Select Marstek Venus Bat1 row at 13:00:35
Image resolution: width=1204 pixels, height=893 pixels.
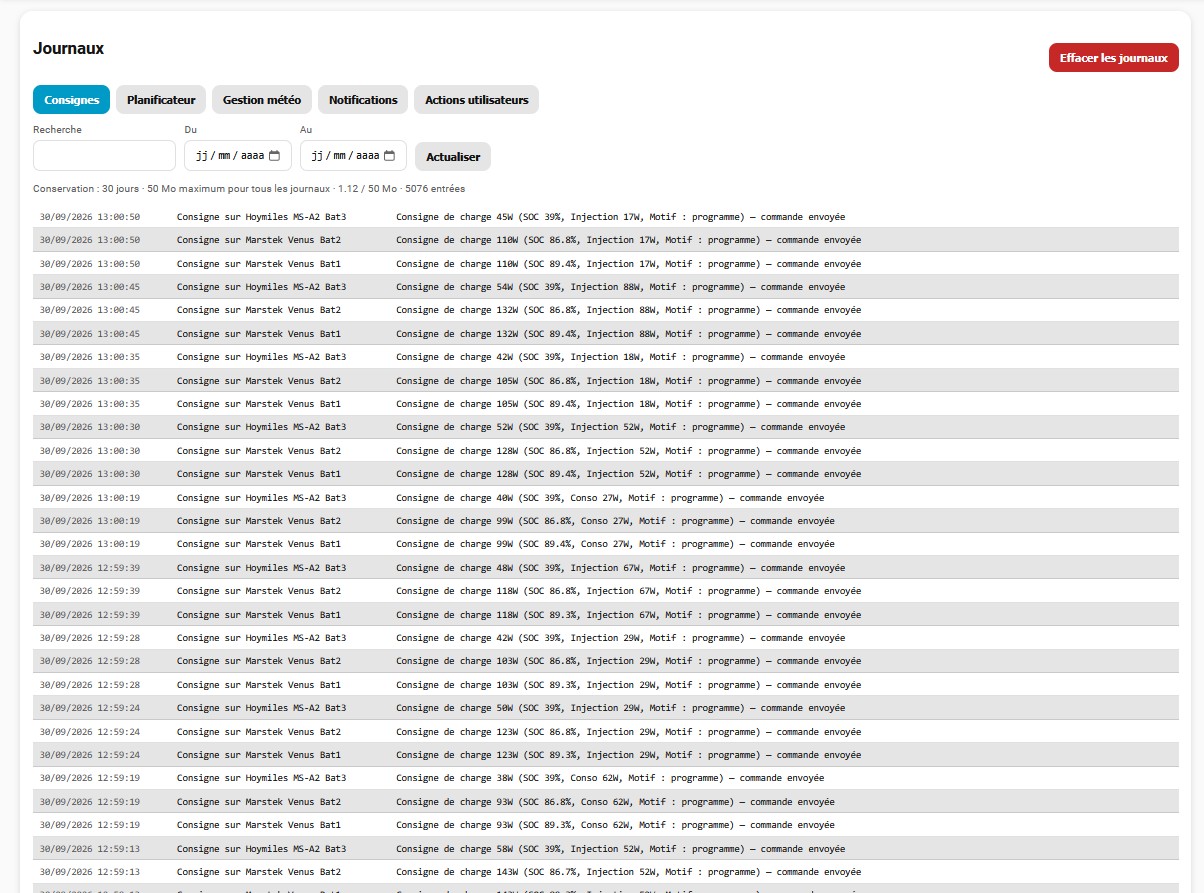606,404
